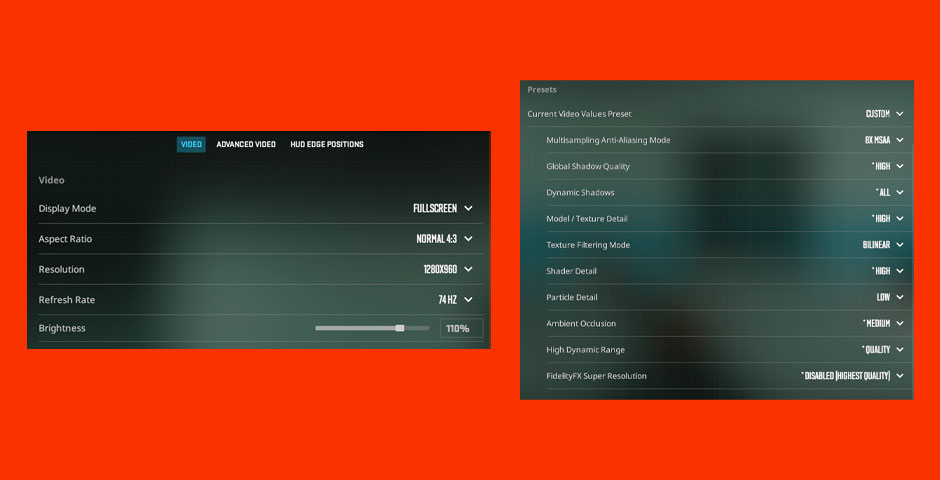Viewport: 940px width, 480px height.
Task: Click the Brightness 110% value field
Action: click(x=461, y=328)
